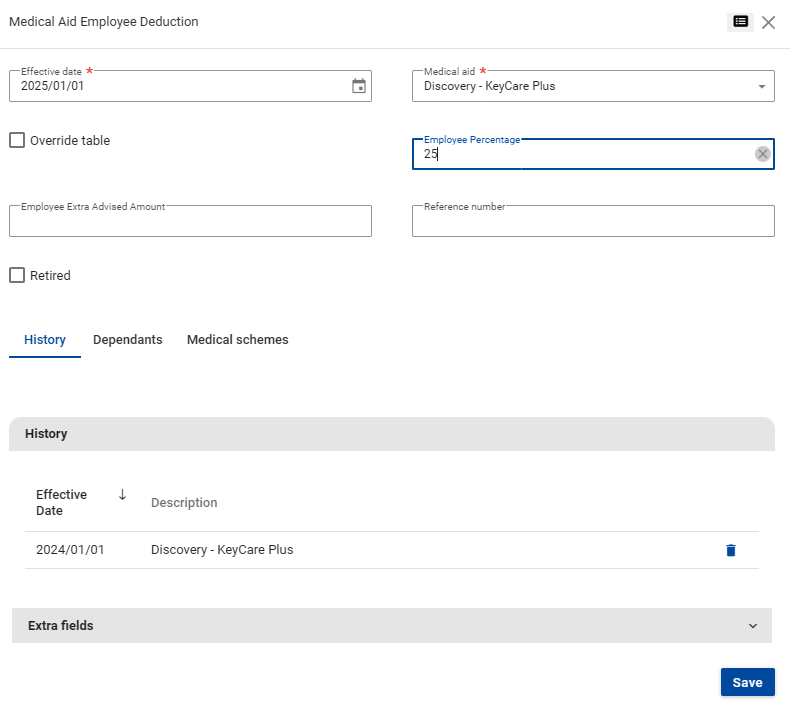790x718 pixels.
Task: Close the Medical Aid Employee Deduction dialog
Action: (x=768, y=22)
